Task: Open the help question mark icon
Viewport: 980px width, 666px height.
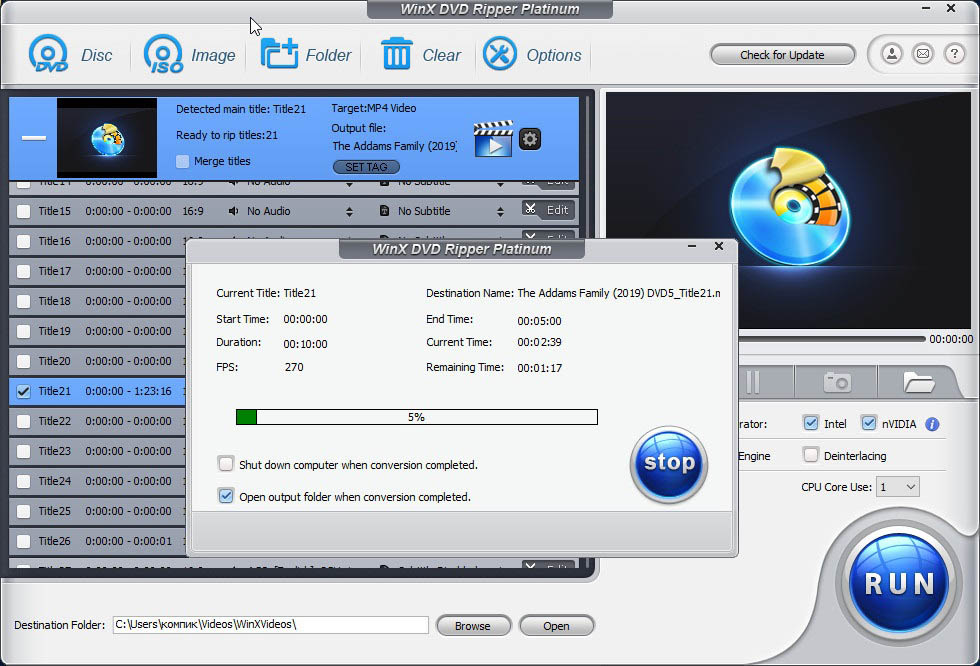Action: [954, 54]
